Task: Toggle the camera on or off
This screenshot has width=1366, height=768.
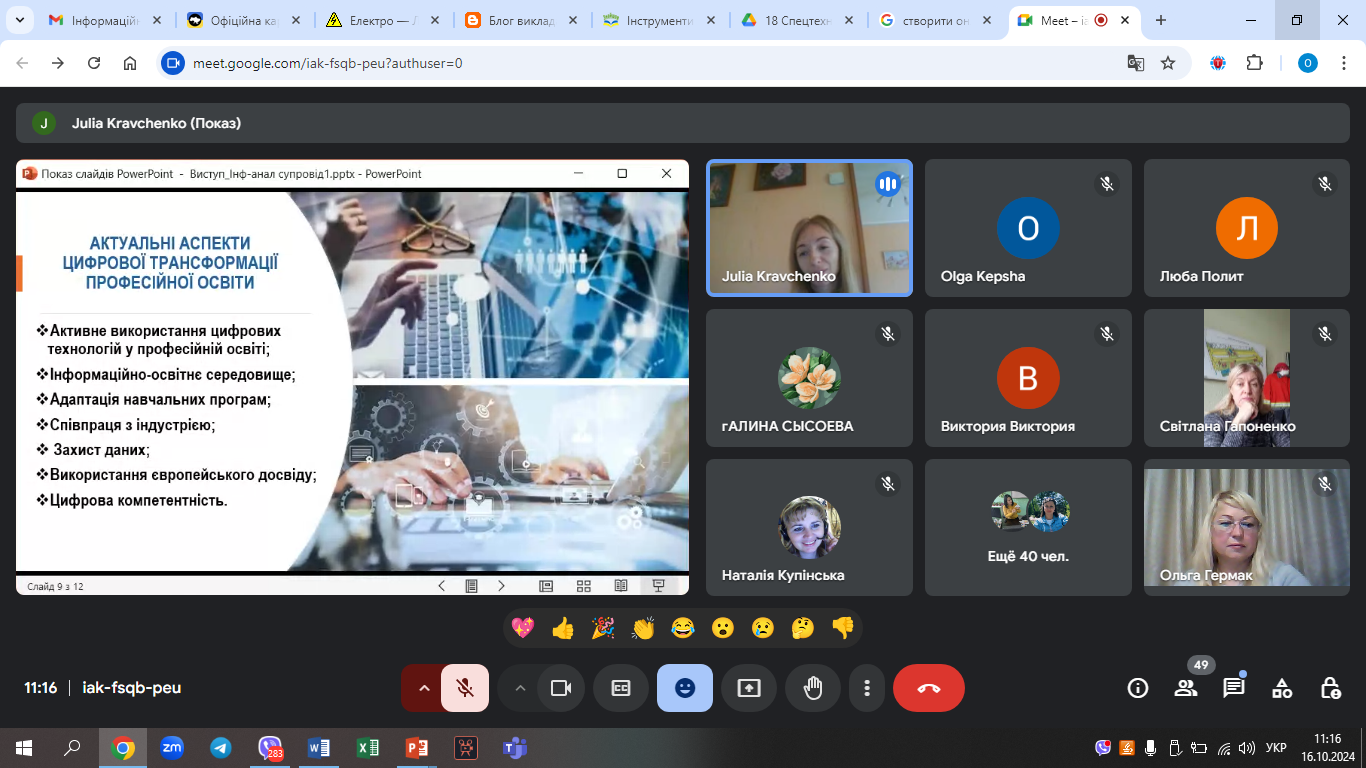Action: click(x=561, y=688)
